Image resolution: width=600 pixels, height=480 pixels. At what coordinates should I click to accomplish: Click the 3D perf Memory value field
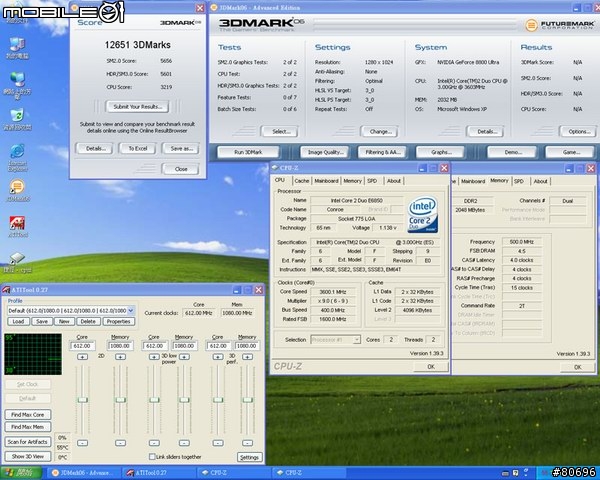click(247, 346)
